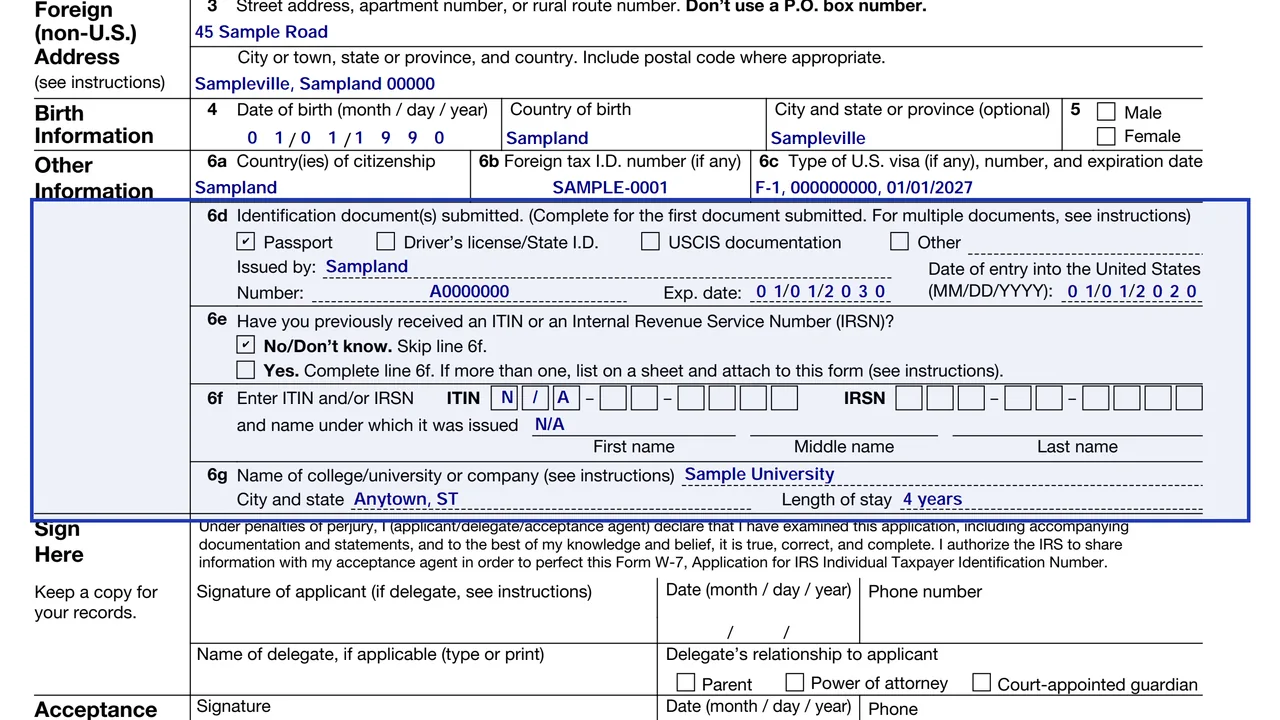The height and width of the screenshot is (720, 1280).
Task: Click the applicant Phone number field
Action: tap(1031, 622)
